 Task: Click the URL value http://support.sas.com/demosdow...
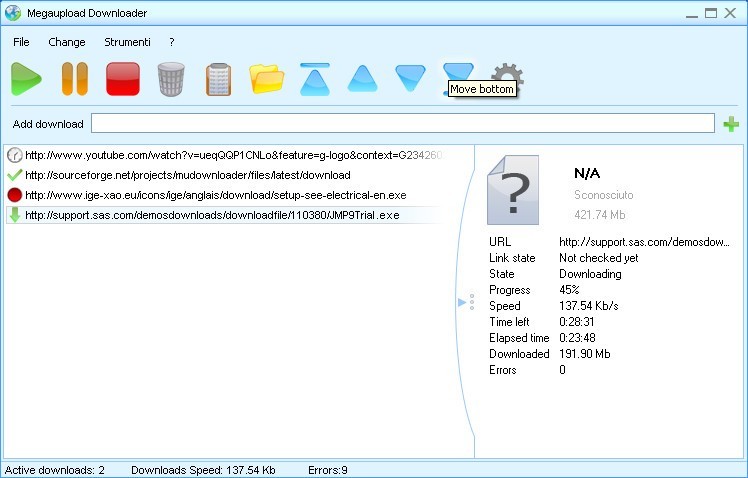[x=644, y=242]
